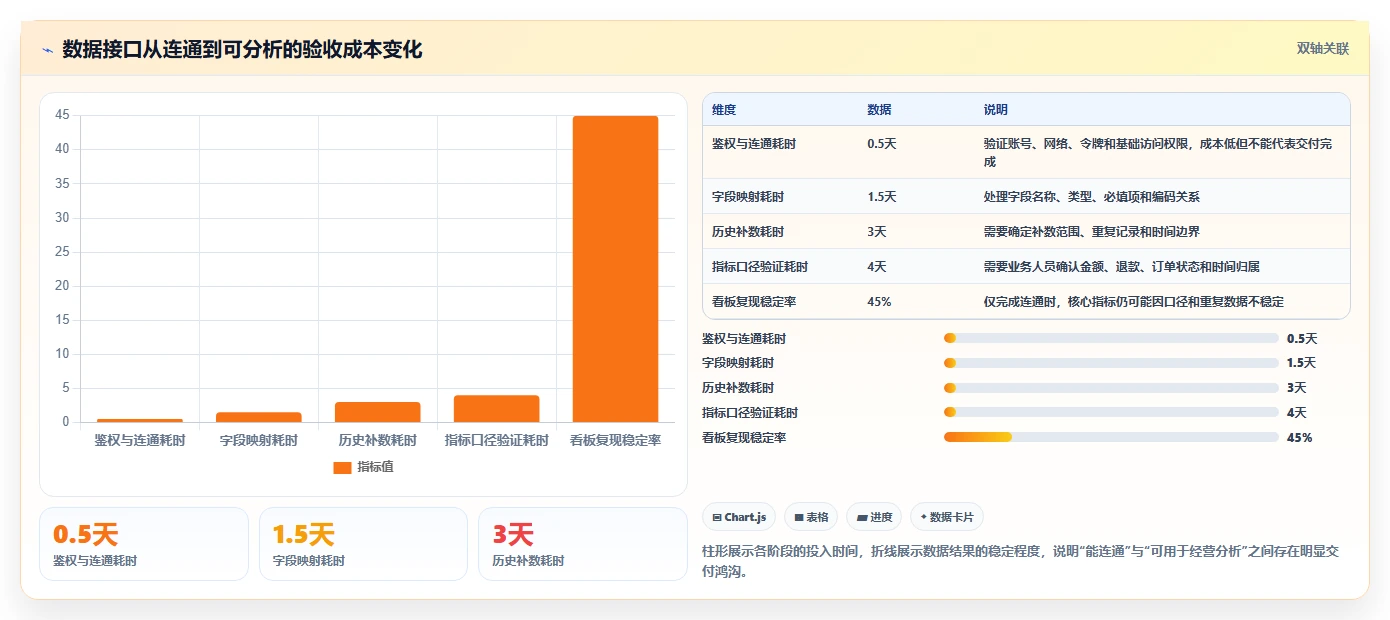Click the 字段映射耗时 1.5天 progress bar
This screenshot has height=620, width=1390.
pyautogui.click(x=1111, y=363)
